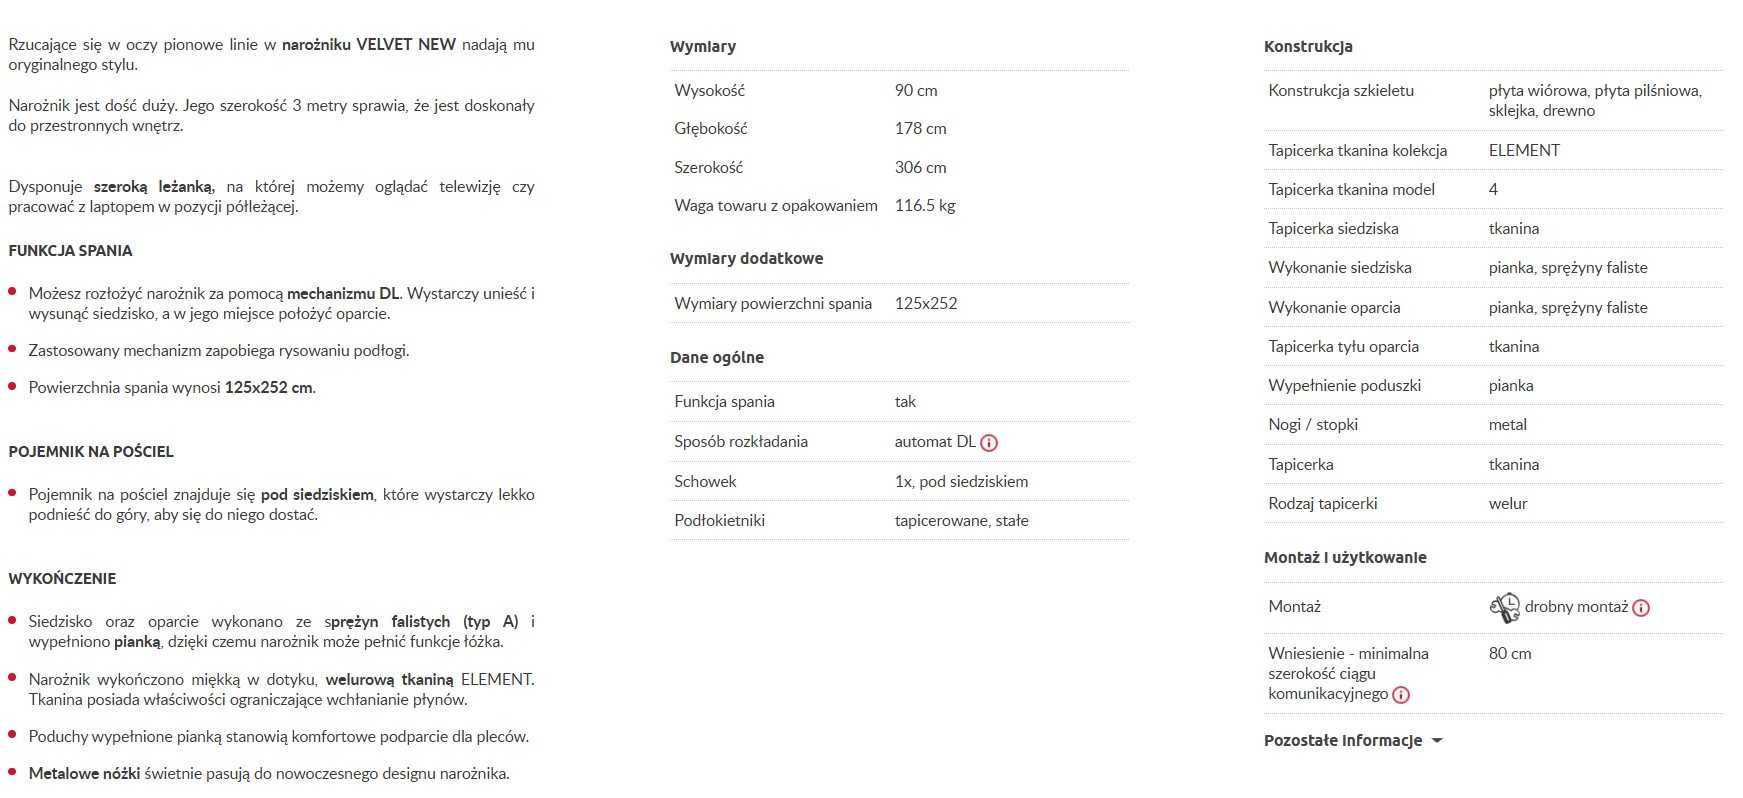1743x798 pixels.
Task: Click the FUNKCJA SPANIA heading
Action: pyautogui.click(x=70, y=251)
